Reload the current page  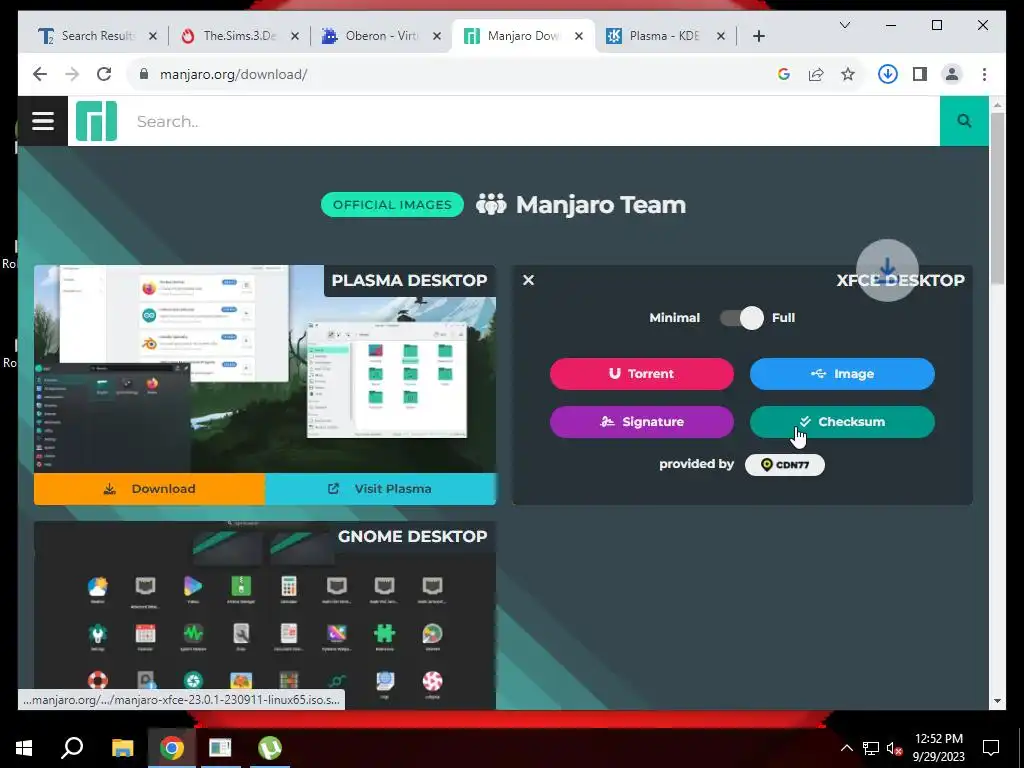click(104, 74)
